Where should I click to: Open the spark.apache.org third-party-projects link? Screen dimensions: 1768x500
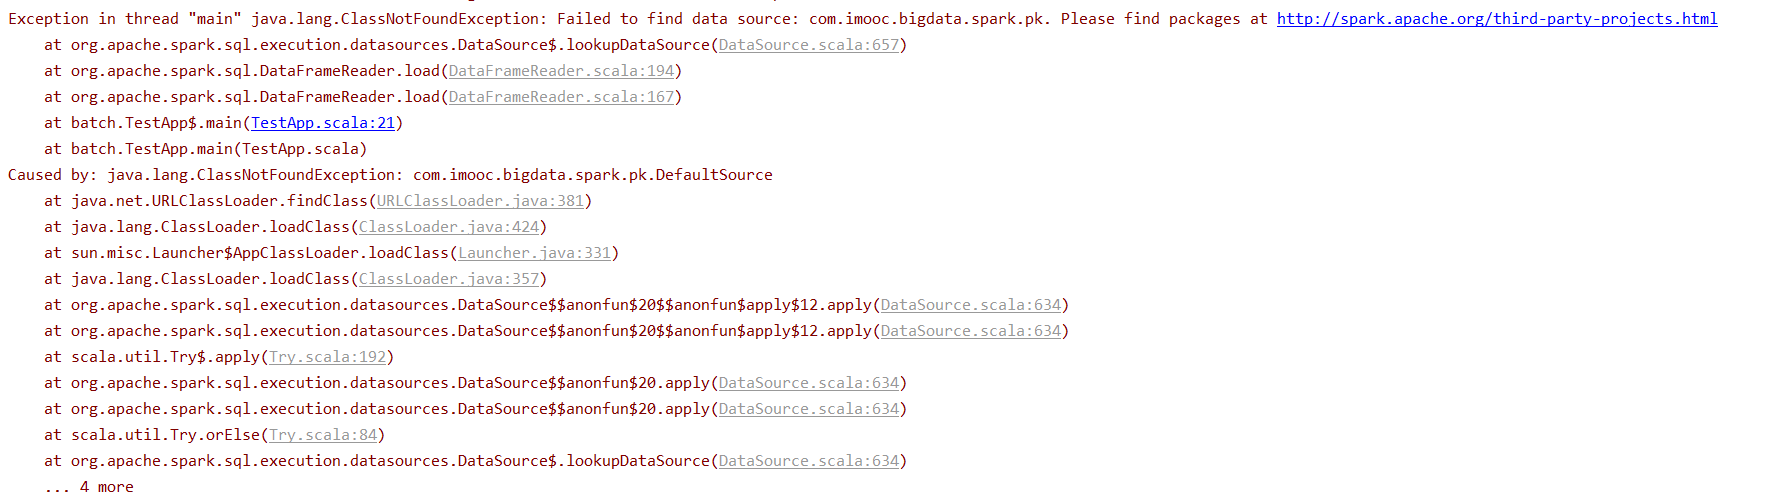click(1497, 19)
